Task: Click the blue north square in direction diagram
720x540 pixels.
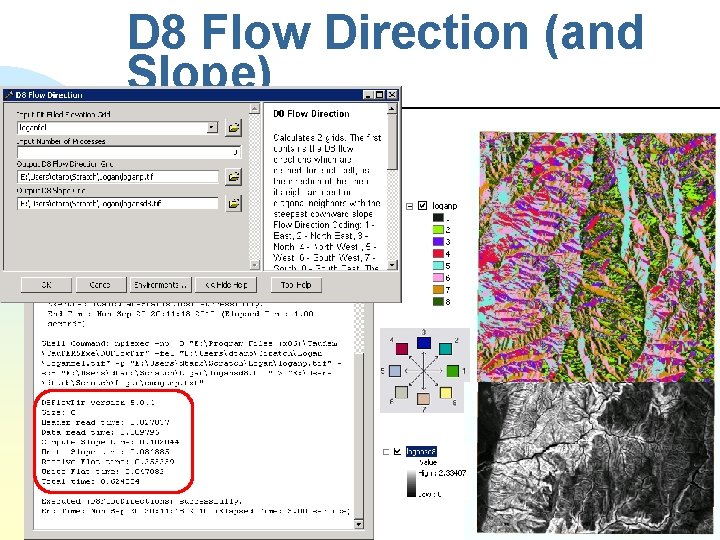Action: coord(423,343)
